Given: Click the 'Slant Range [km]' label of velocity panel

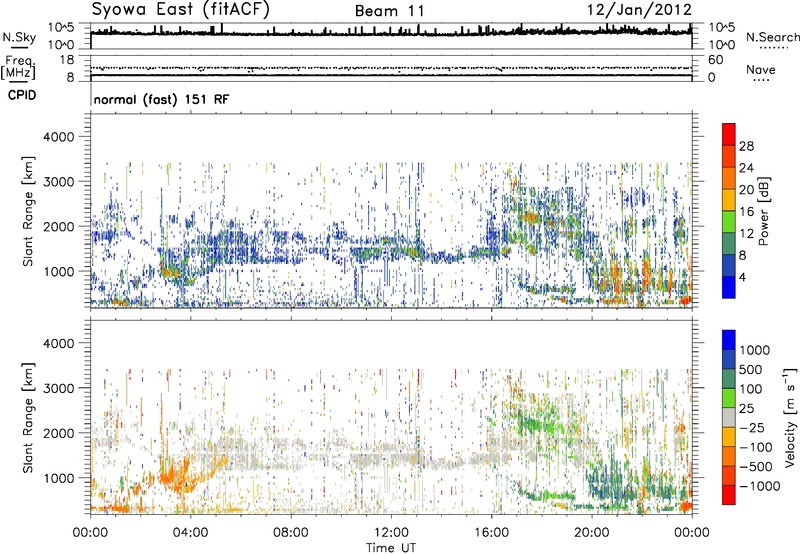Looking at the screenshot, I should click(x=28, y=417).
